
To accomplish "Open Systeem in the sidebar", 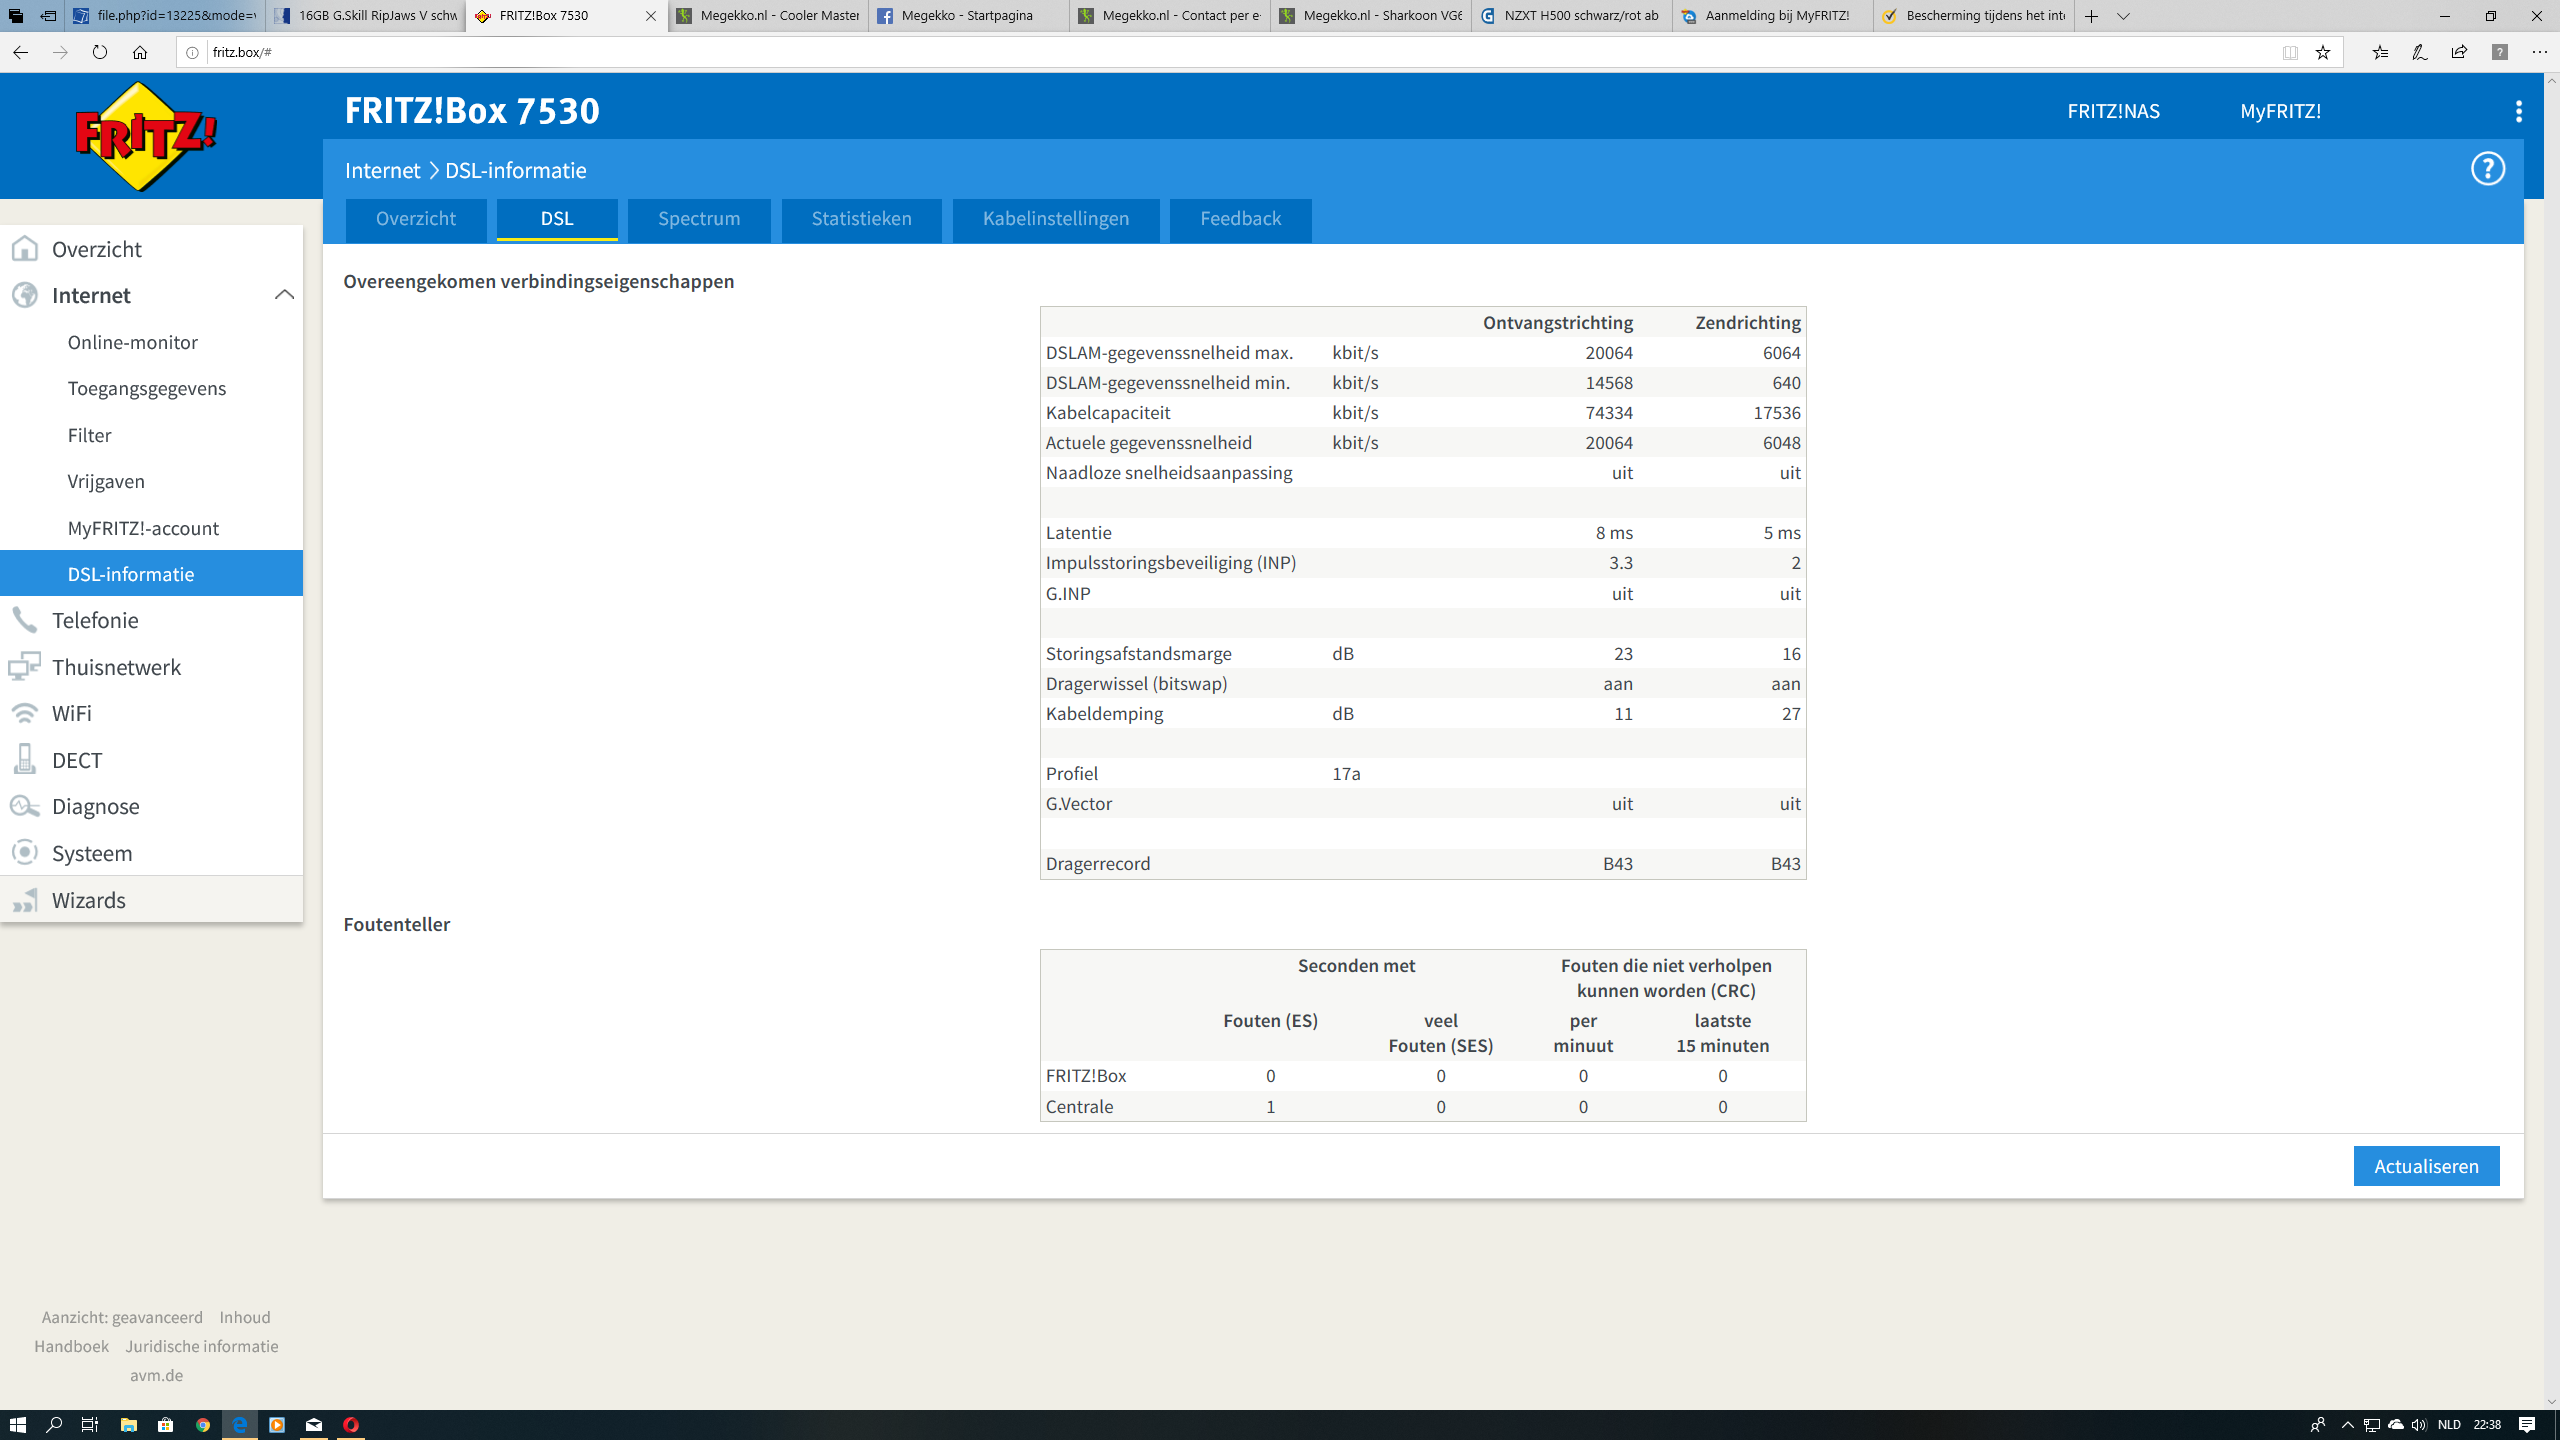I will point(91,853).
